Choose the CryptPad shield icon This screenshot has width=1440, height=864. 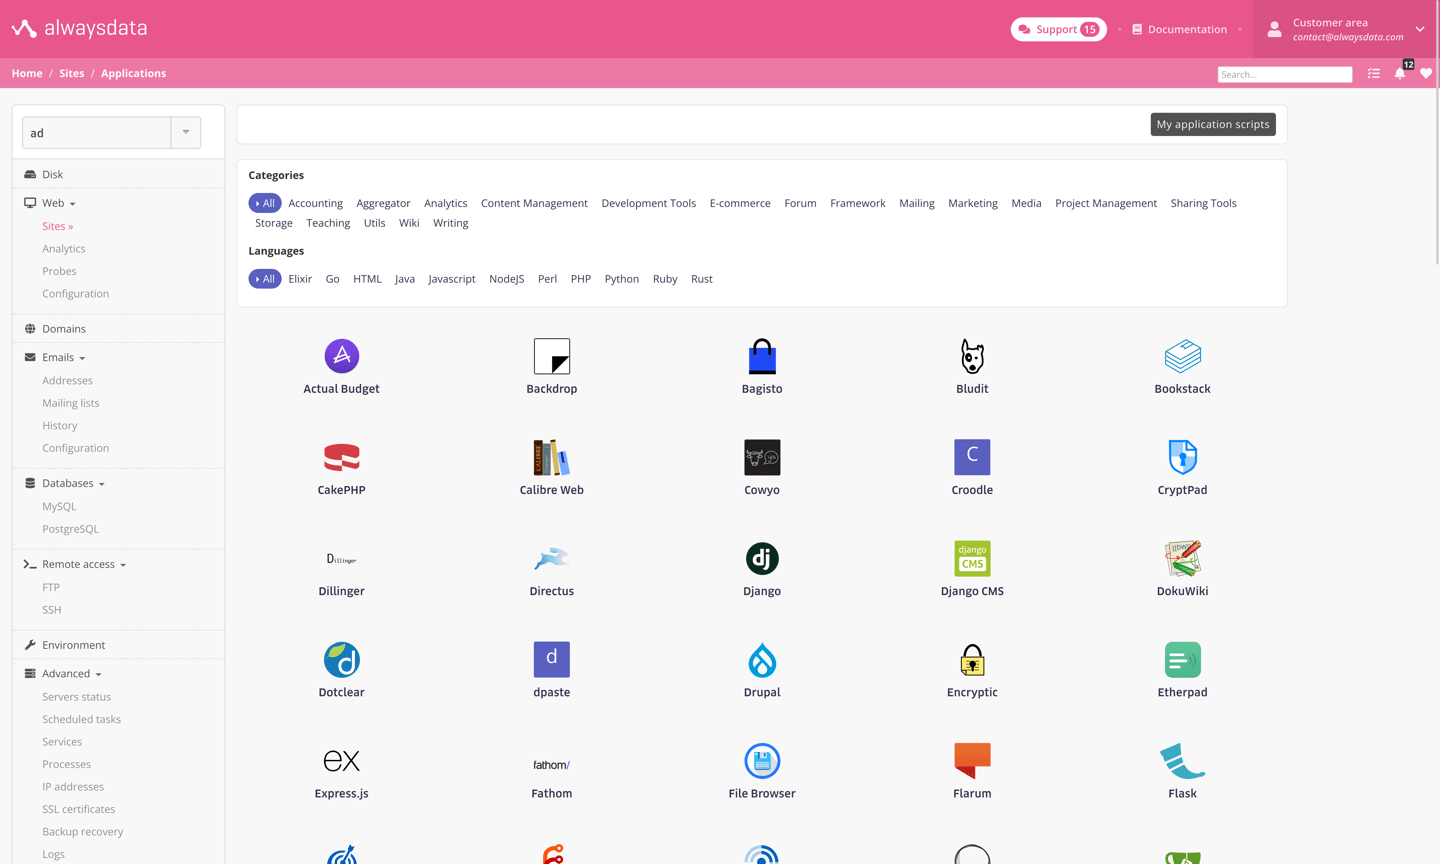click(x=1182, y=457)
